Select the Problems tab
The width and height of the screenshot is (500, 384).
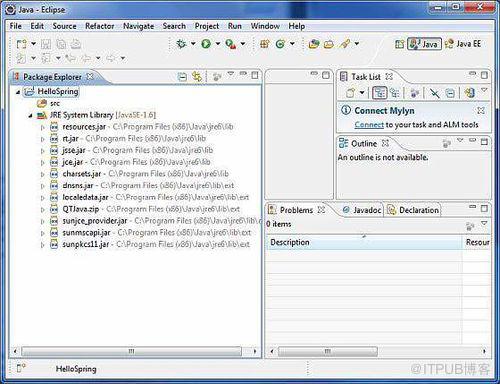(296, 210)
